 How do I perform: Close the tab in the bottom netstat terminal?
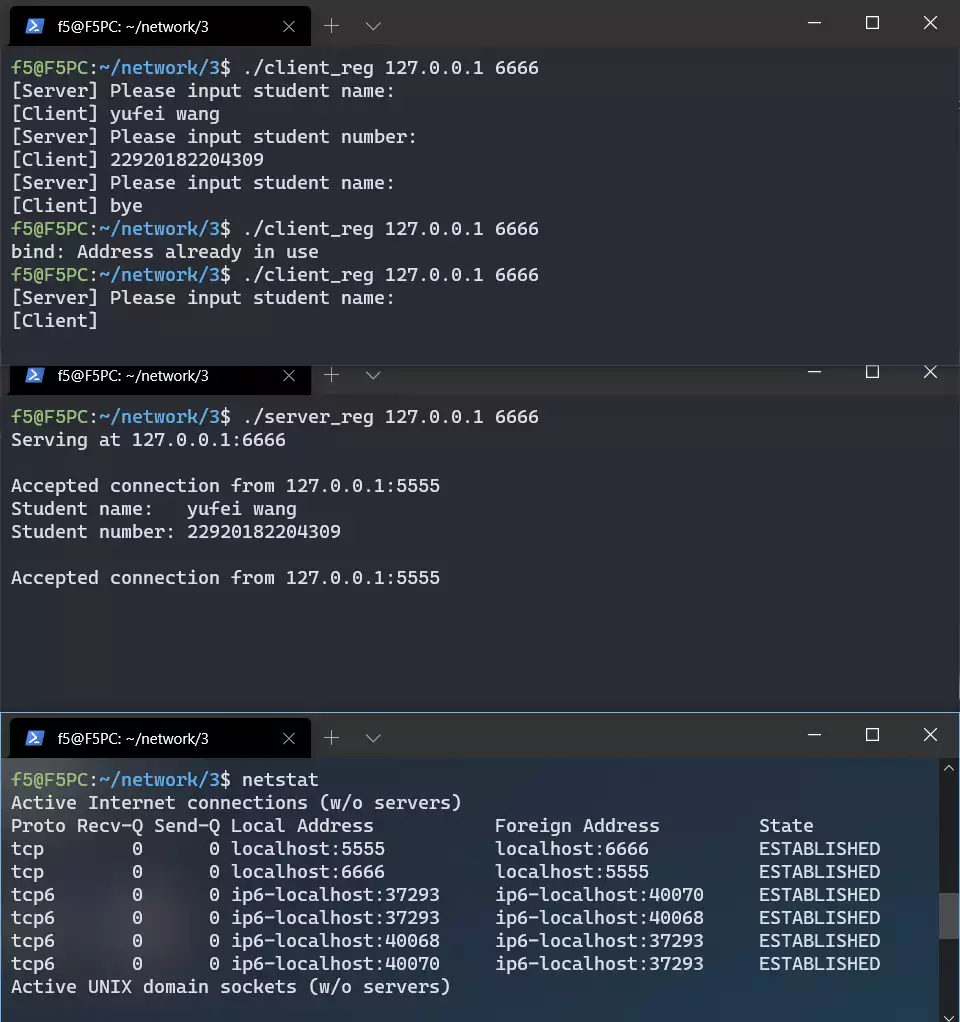[x=289, y=739]
